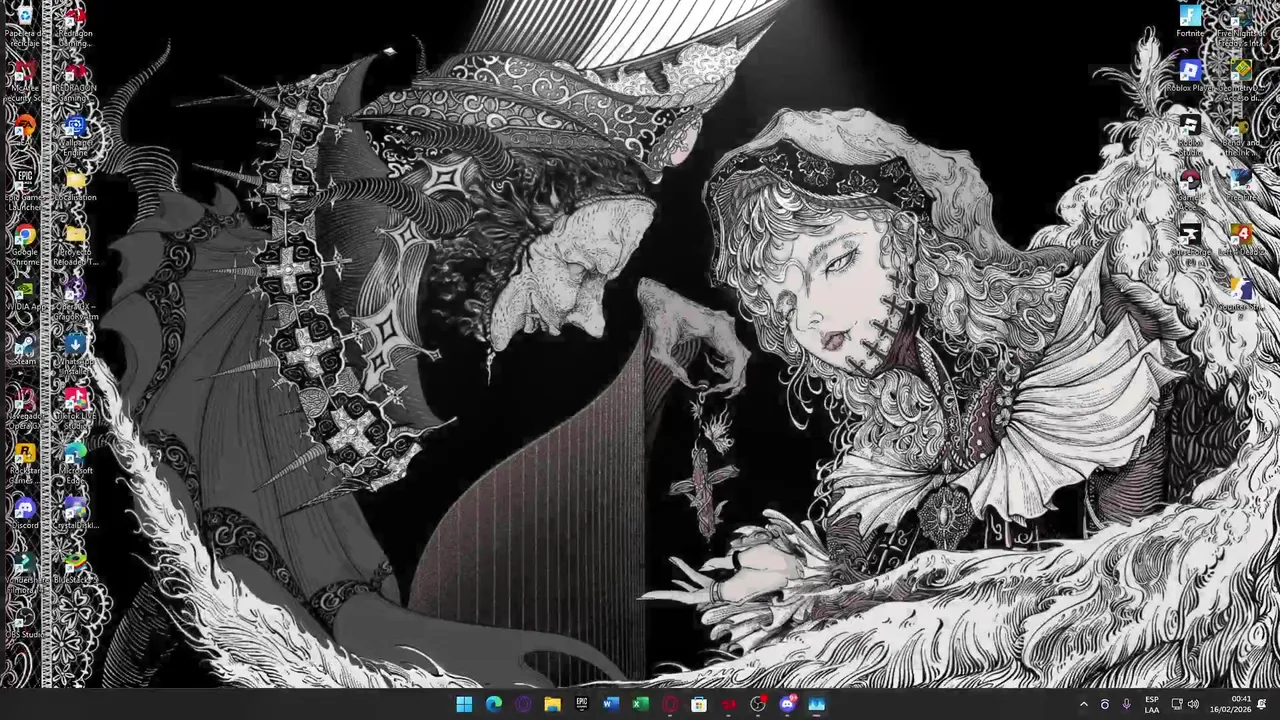
Task: Open Wallpaper Engine desktop shortcut
Action: click(75, 136)
